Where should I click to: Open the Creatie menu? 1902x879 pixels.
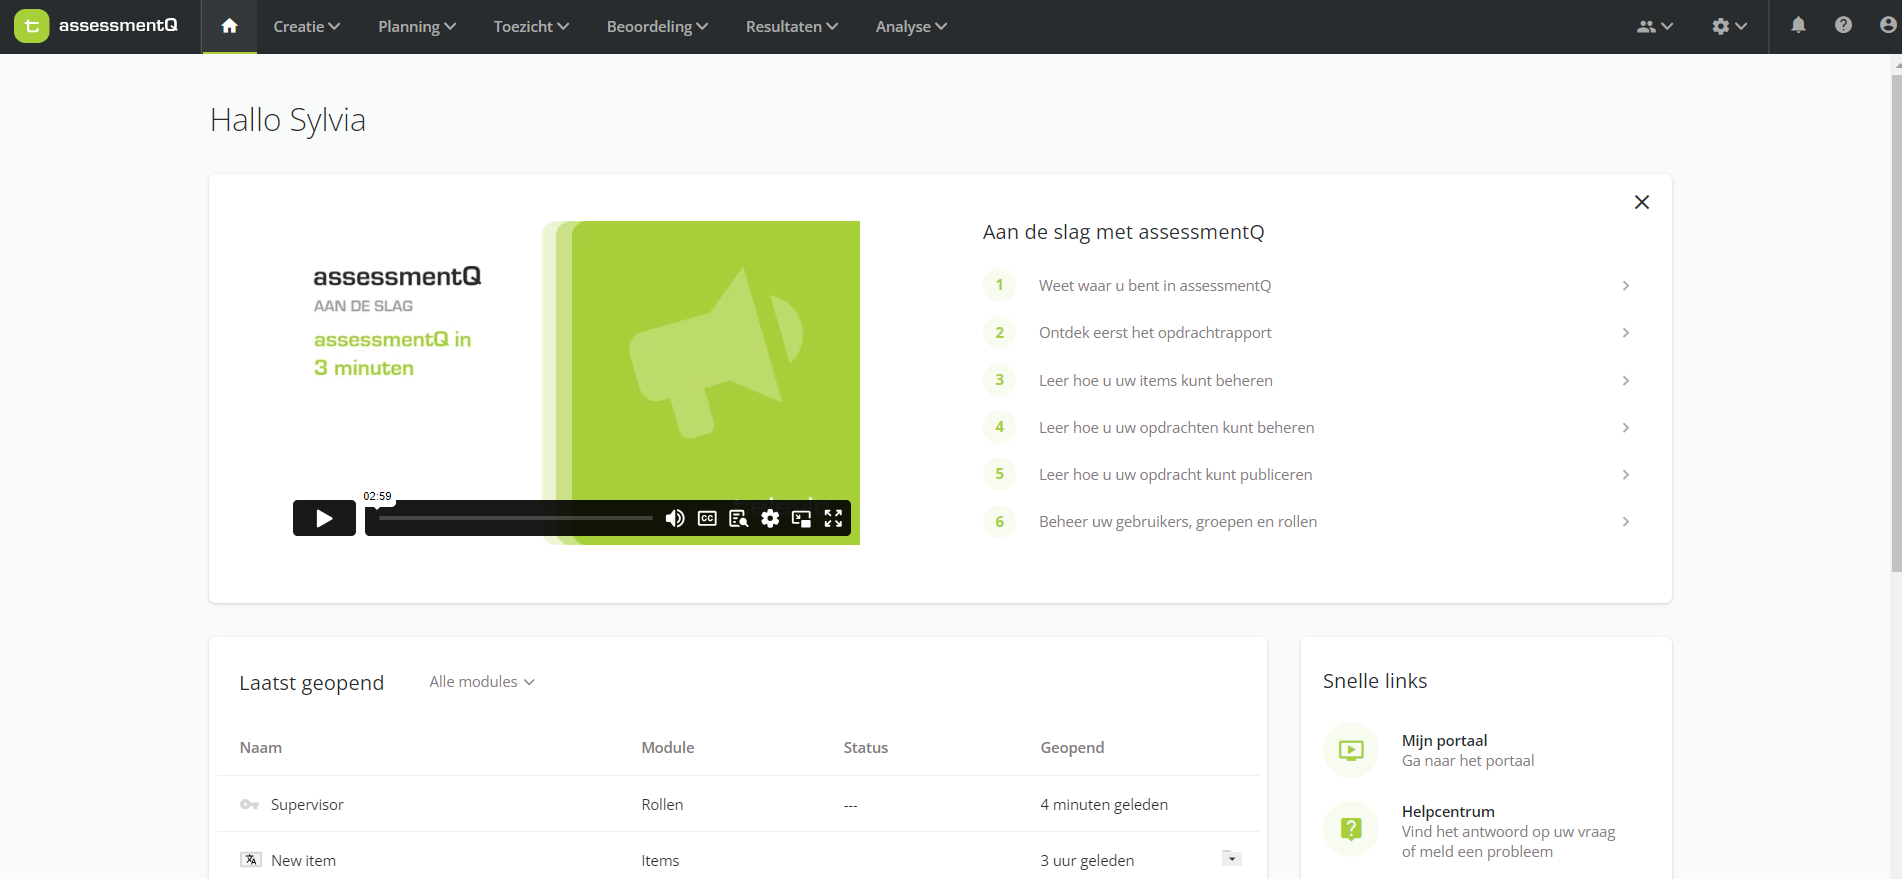[307, 27]
